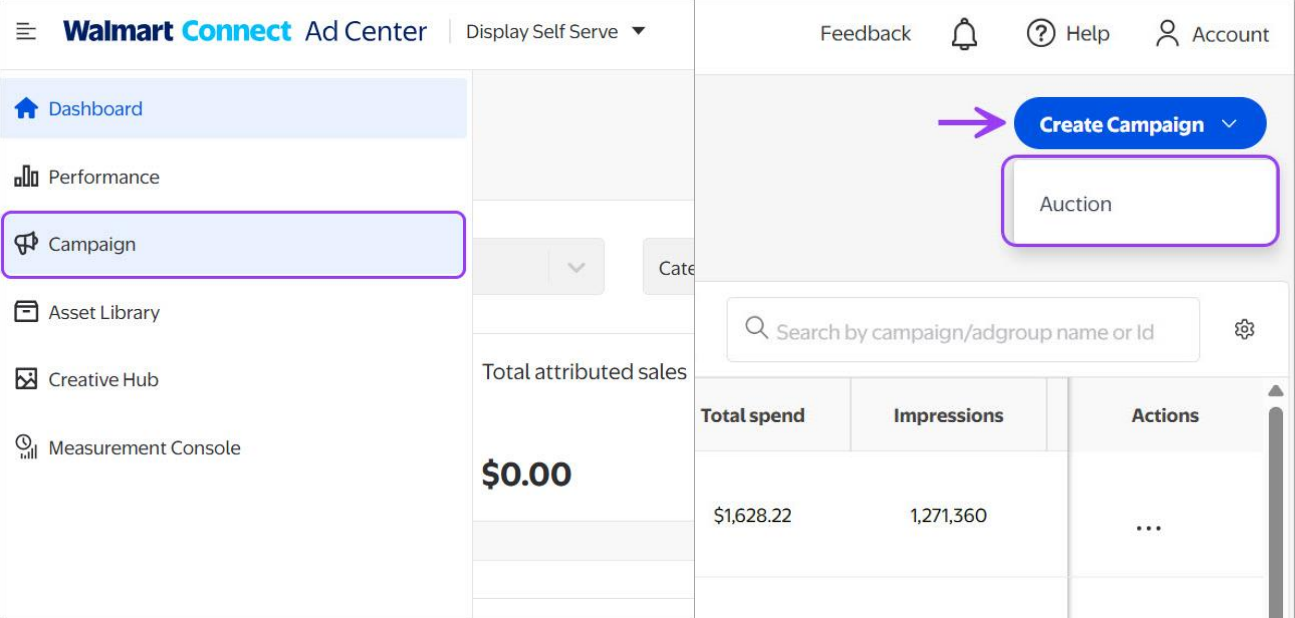The image size is (1295, 618).
Task: Click the Help question mark icon
Action: [x=1041, y=34]
